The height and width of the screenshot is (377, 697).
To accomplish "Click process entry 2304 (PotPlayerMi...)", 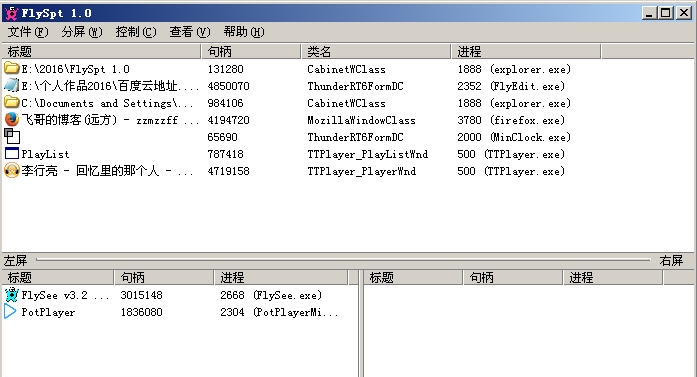I will 279,313.
